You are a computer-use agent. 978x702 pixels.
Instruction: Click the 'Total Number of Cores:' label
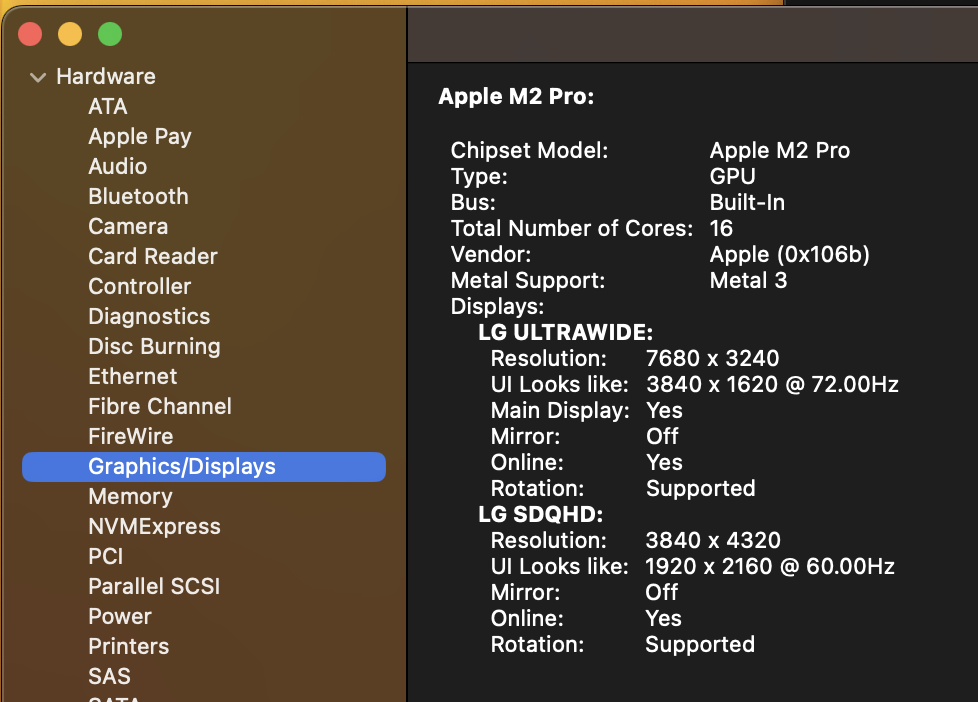point(572,228)
